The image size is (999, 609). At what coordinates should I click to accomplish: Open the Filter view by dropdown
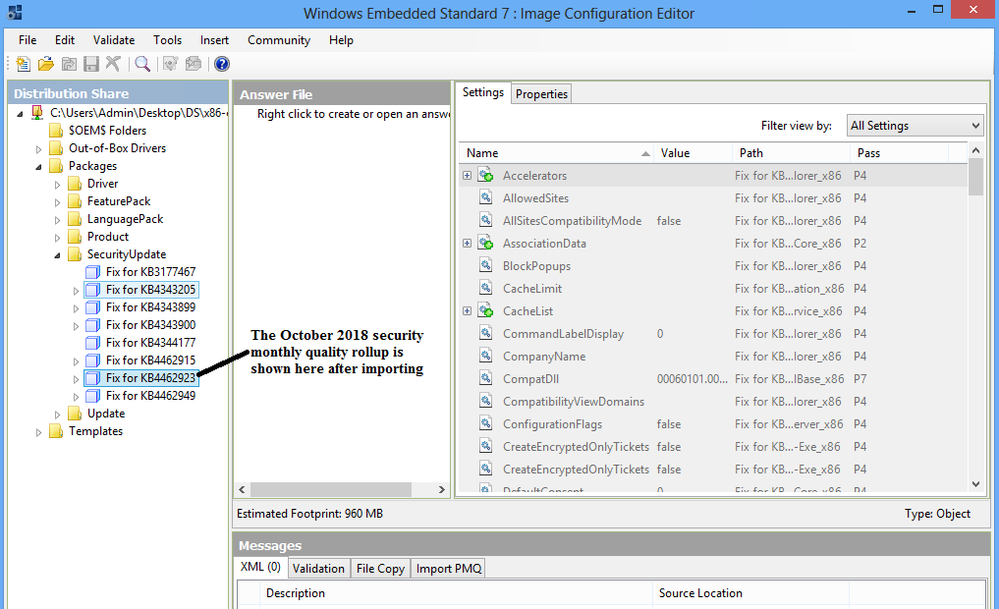click(915, 125)
